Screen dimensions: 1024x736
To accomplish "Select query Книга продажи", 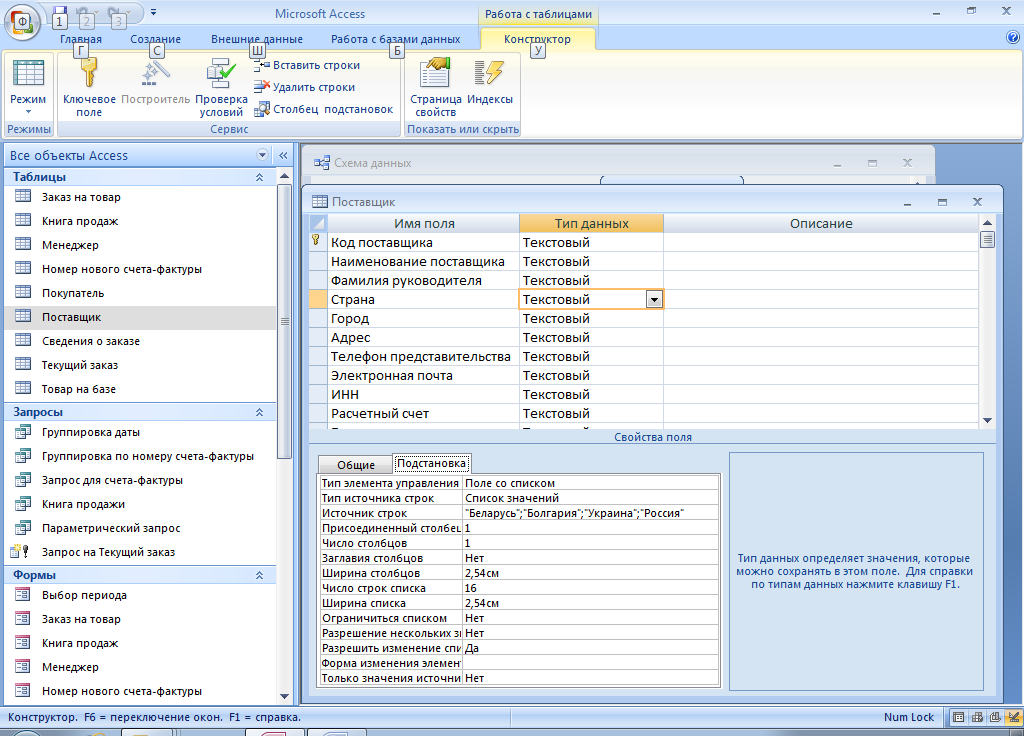I will click(x=83, y=504).
